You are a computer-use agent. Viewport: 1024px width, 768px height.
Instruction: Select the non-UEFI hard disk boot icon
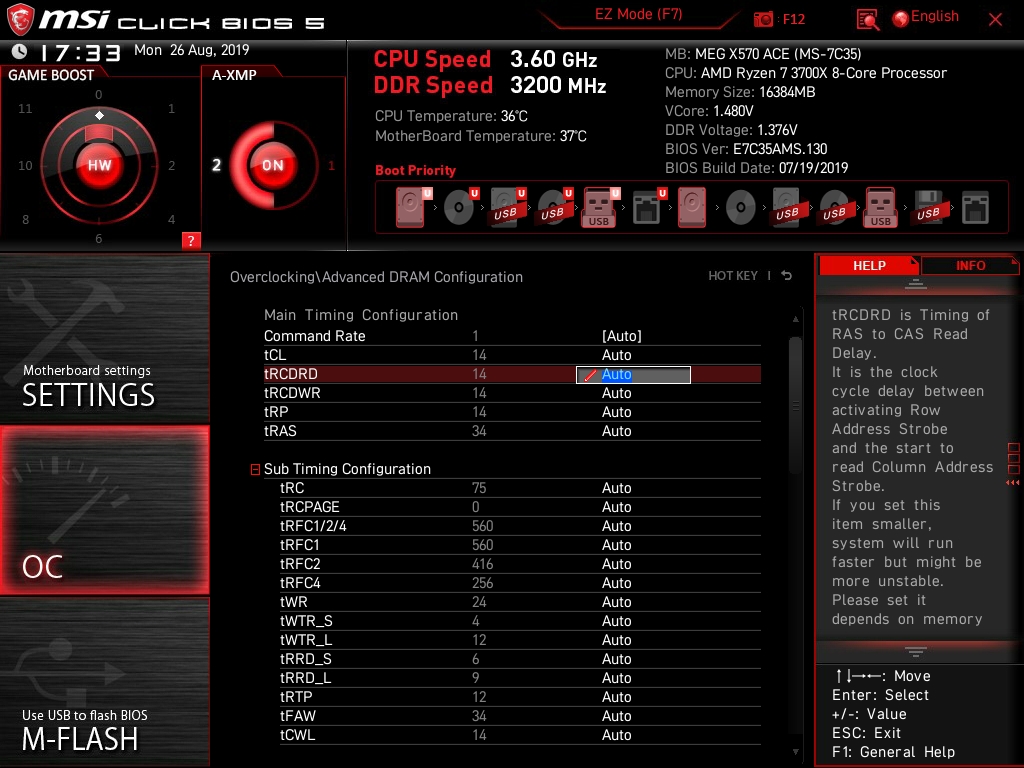pyautogui.click(x=692, y=208)
